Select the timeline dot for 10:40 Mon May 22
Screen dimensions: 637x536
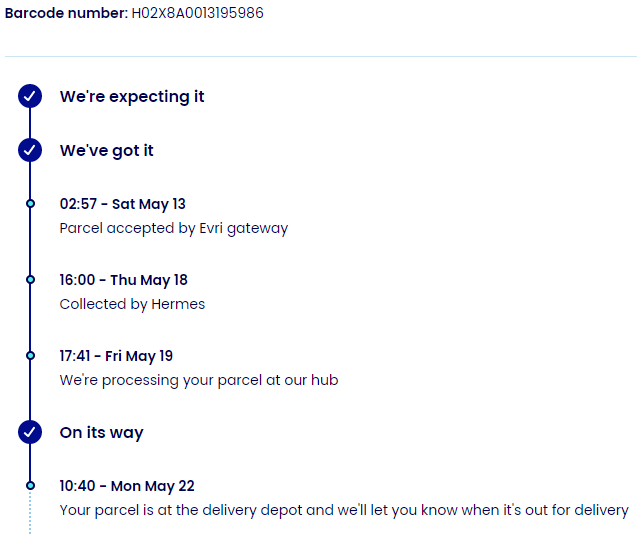point(30,486)
